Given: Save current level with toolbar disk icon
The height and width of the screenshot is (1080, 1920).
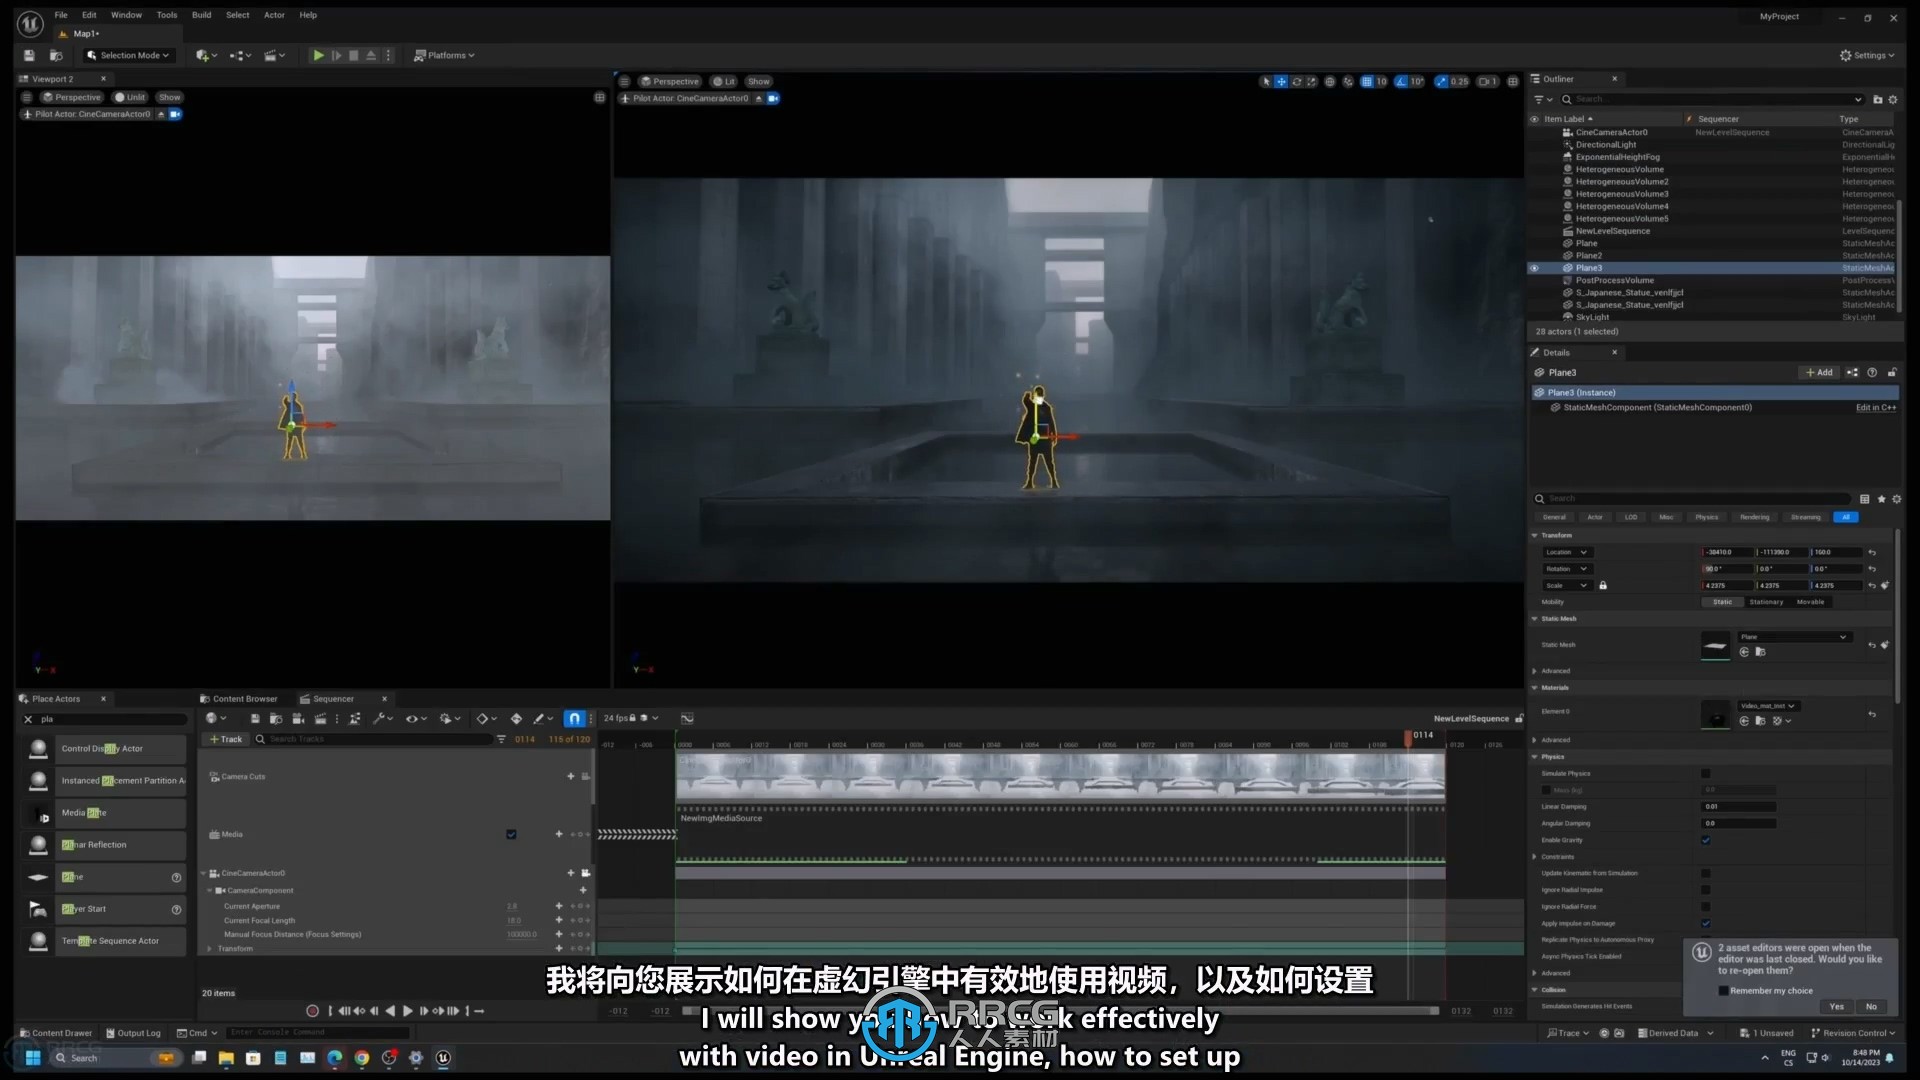Looking at the screenshot, I should click(29, 55).
